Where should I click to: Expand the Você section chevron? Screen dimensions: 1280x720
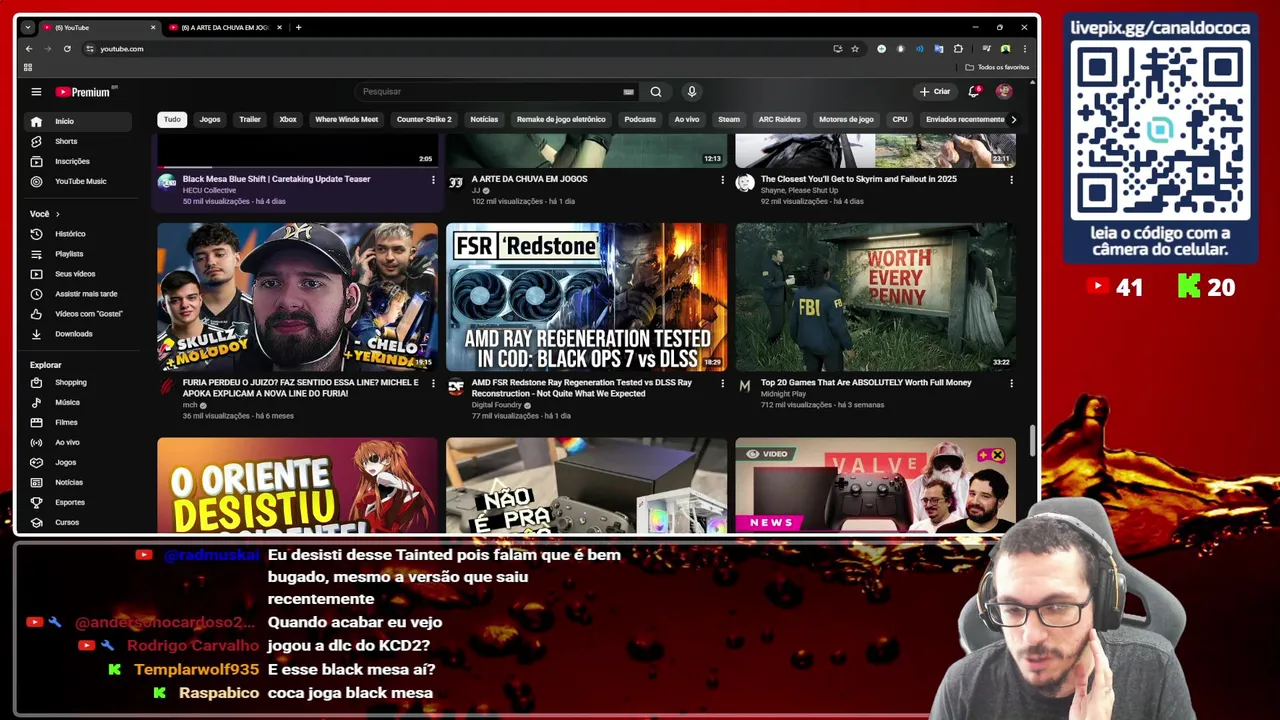coord(57,214)
